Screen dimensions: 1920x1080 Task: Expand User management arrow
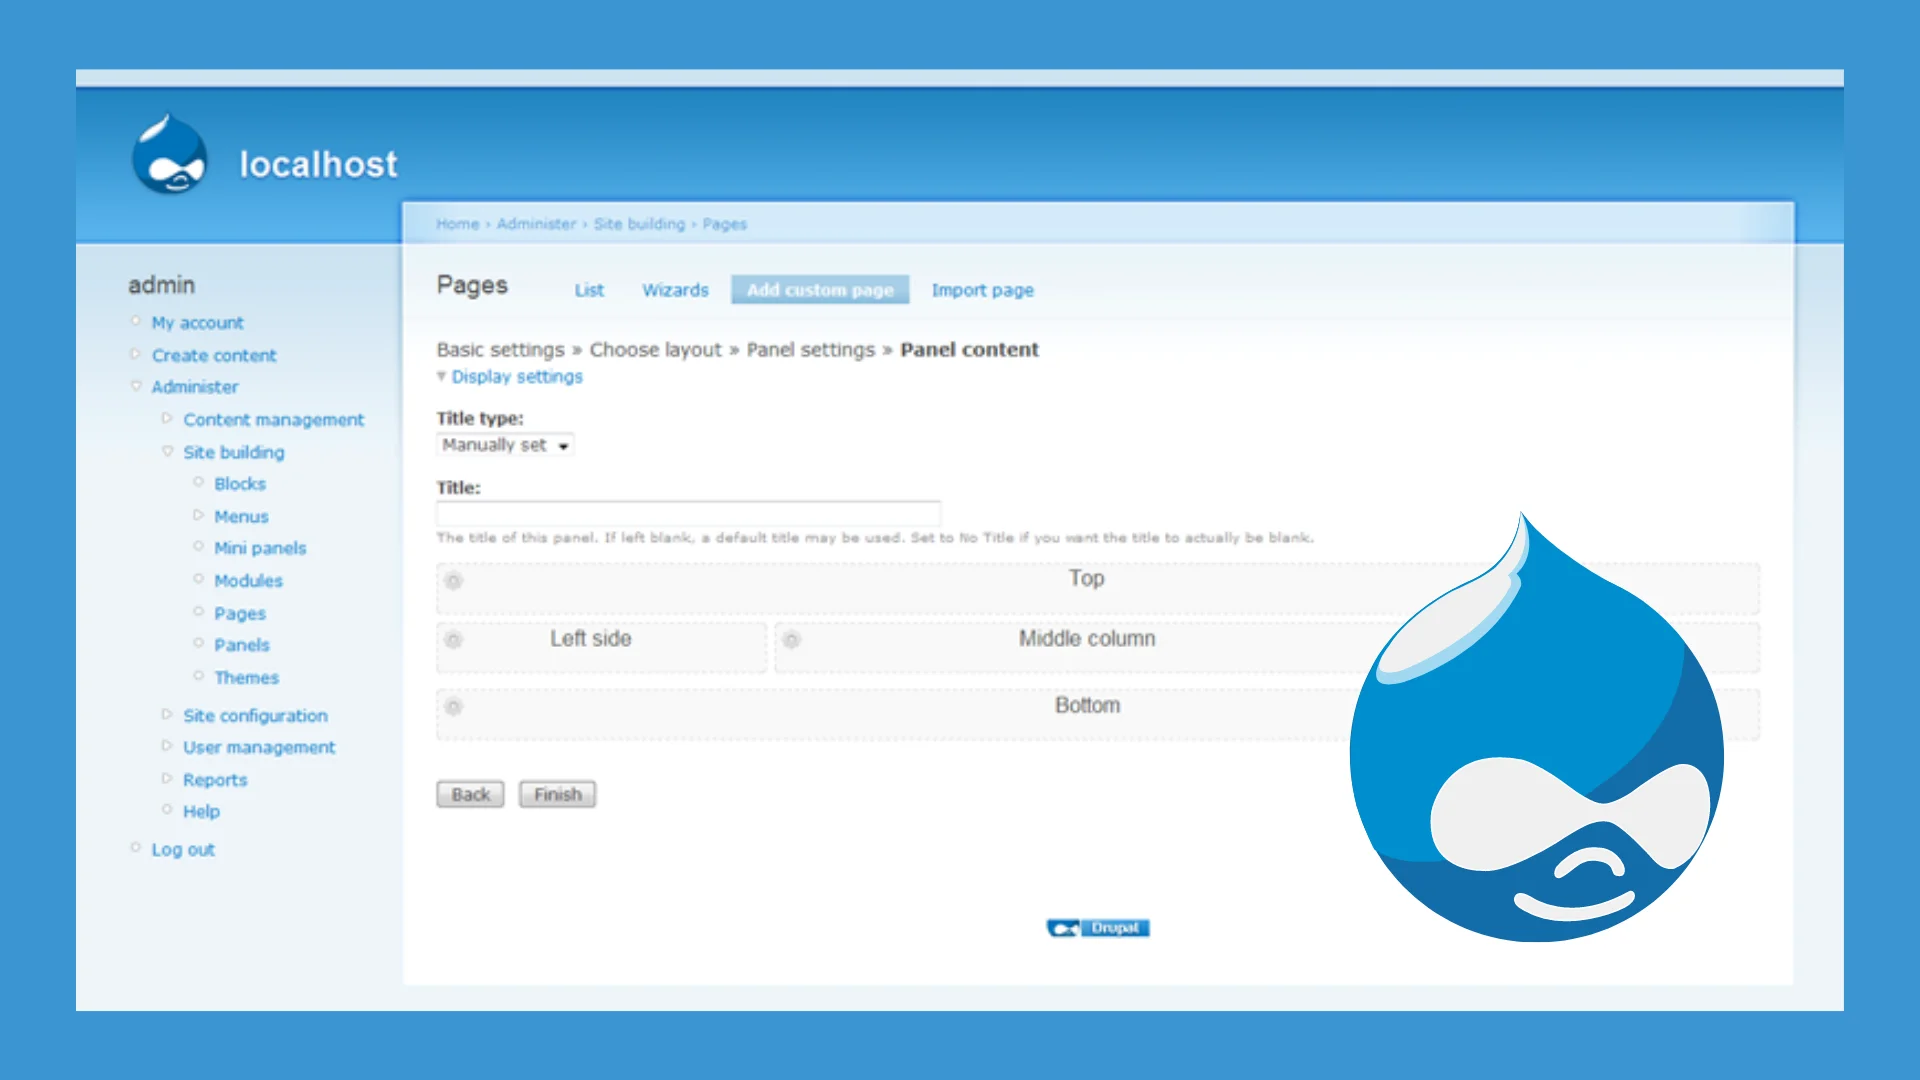(167, 746)
